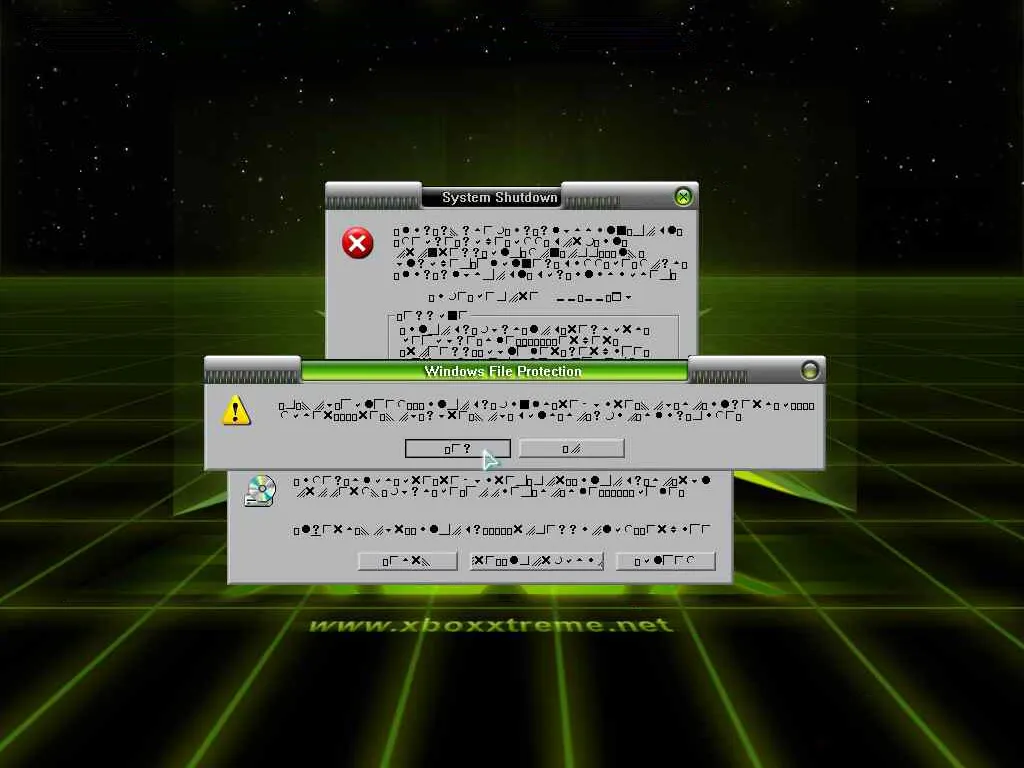Click the leftmost button in the bottom CD dialog

(x=408, y=561)
